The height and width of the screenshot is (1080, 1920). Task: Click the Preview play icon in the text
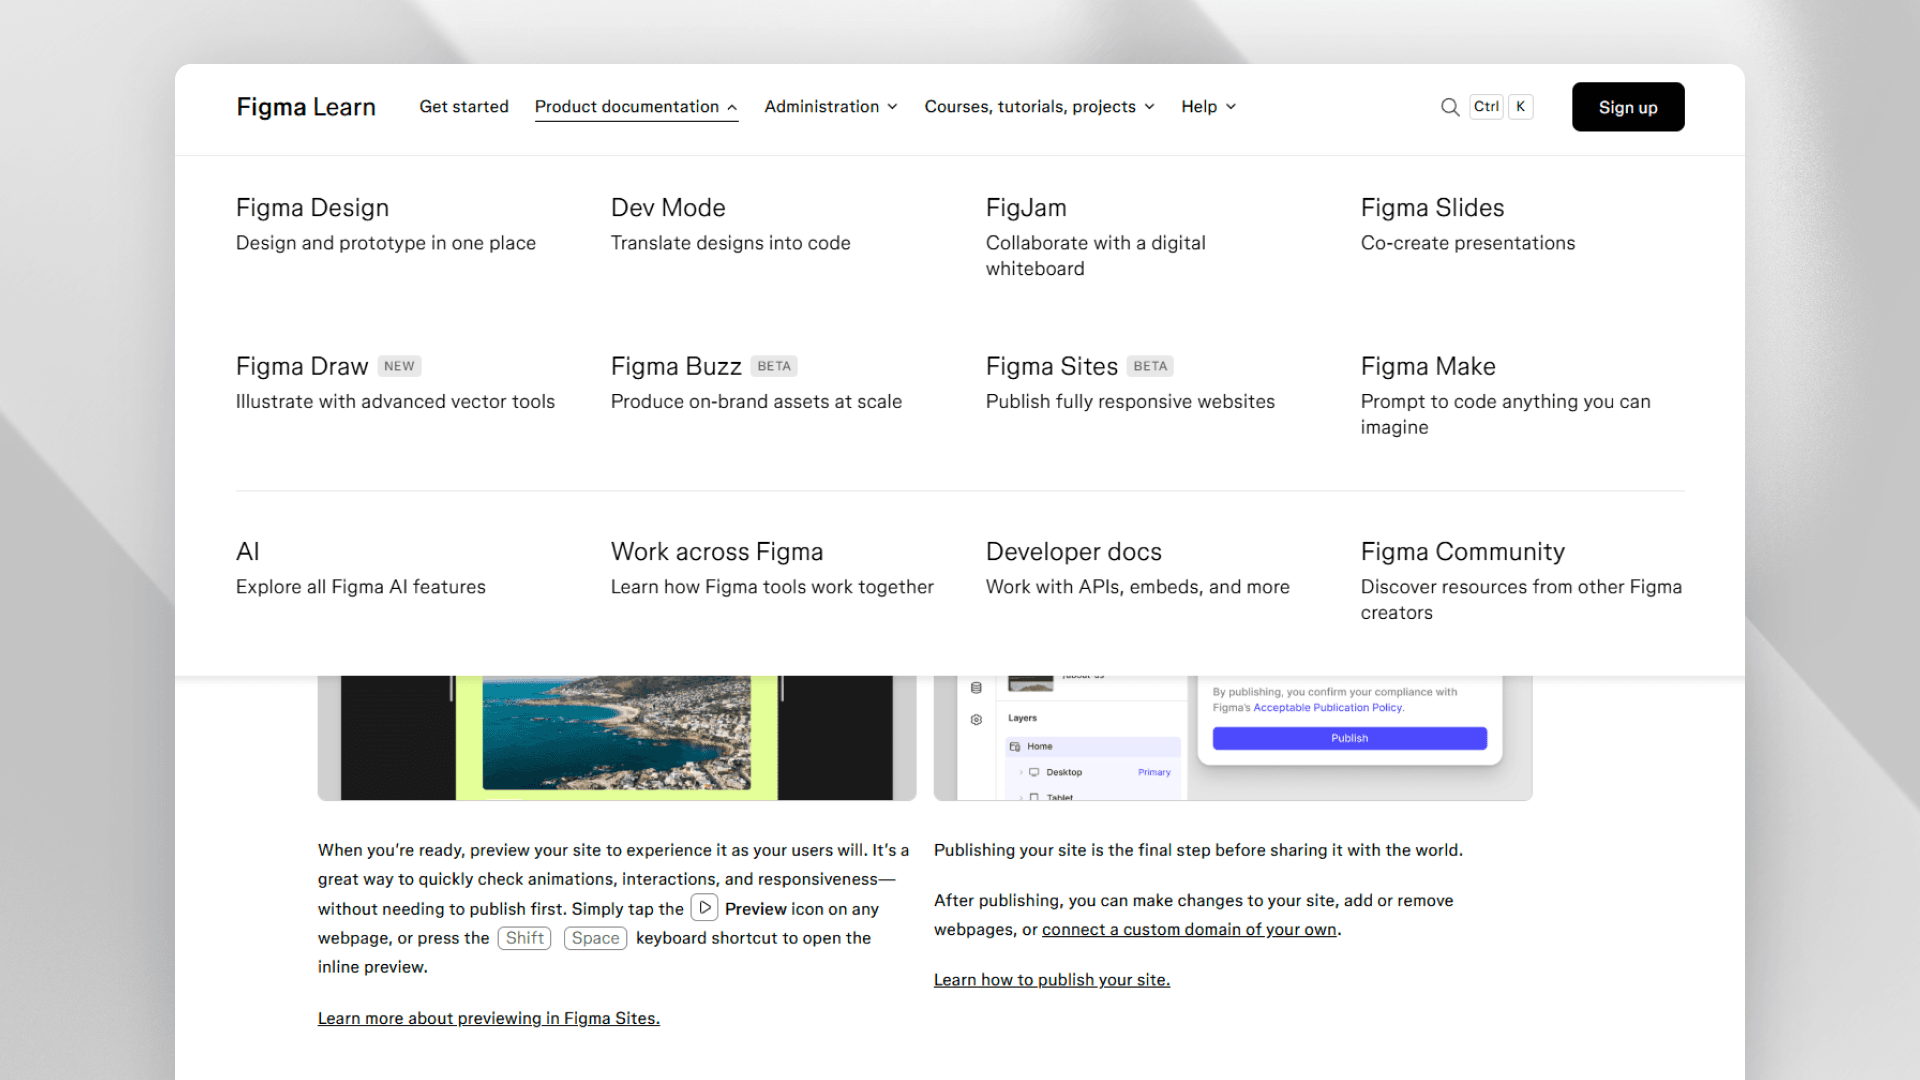(704, 907)
